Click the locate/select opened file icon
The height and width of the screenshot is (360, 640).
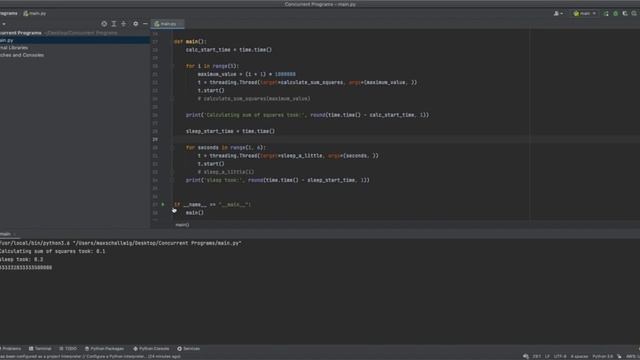coord(104,24)
